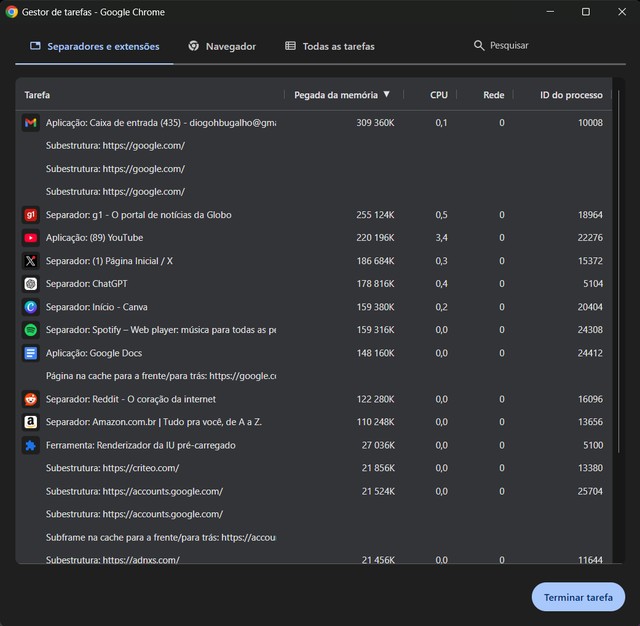Switch to the Navegador tab

(222, 47)
